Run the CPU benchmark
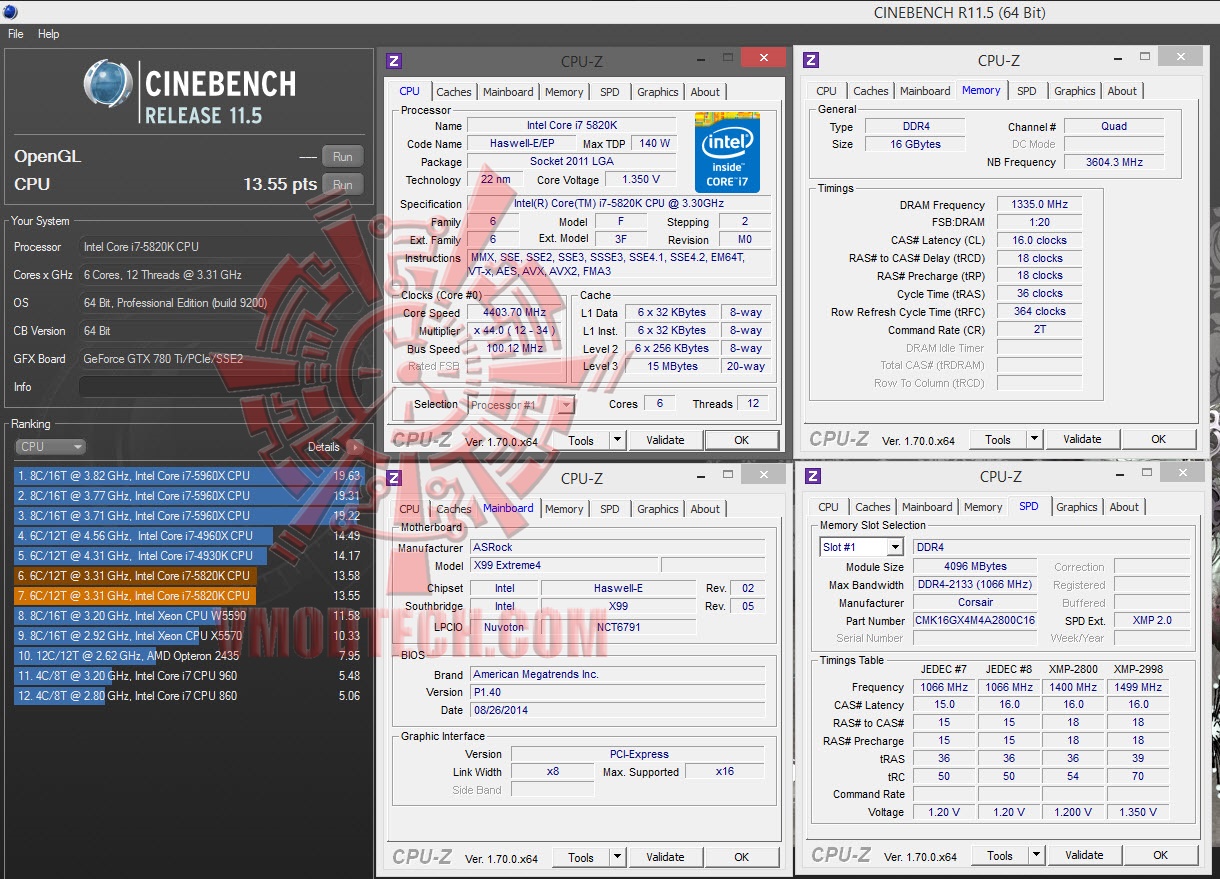 342,185
